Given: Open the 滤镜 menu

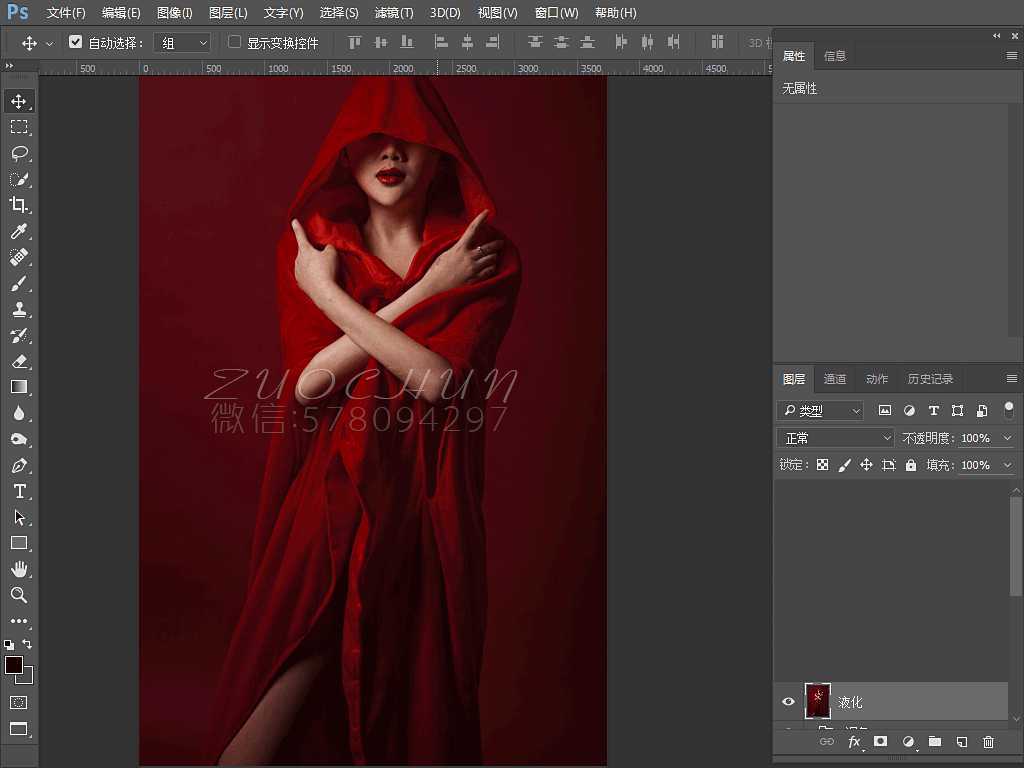Looking at the screenshot, I should [x=393, y=13].
